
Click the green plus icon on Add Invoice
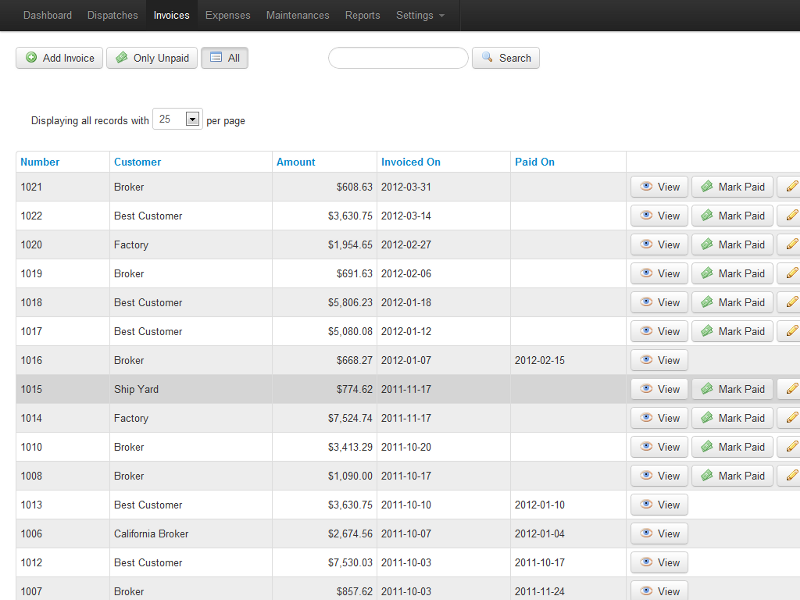29,58
